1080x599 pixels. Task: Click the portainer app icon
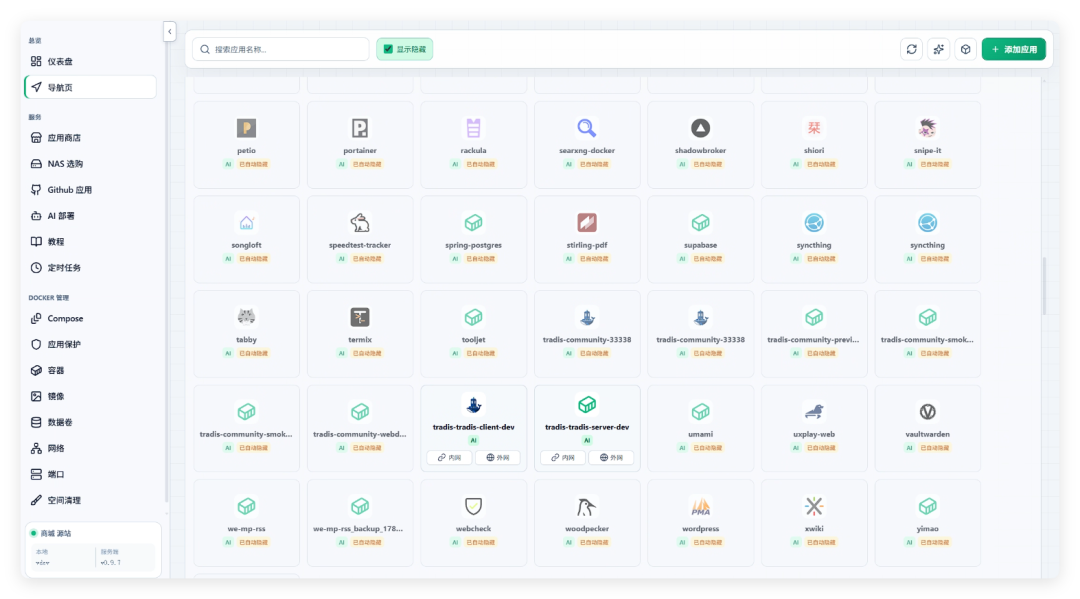[x=360, y=128]
